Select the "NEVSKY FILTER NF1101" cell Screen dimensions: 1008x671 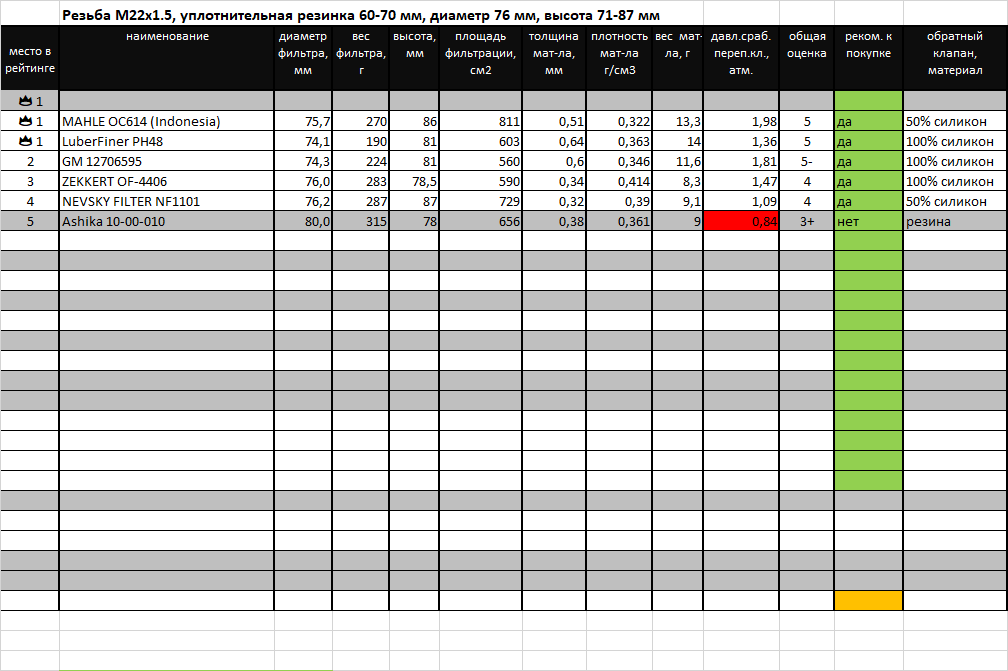coord(167,201)
